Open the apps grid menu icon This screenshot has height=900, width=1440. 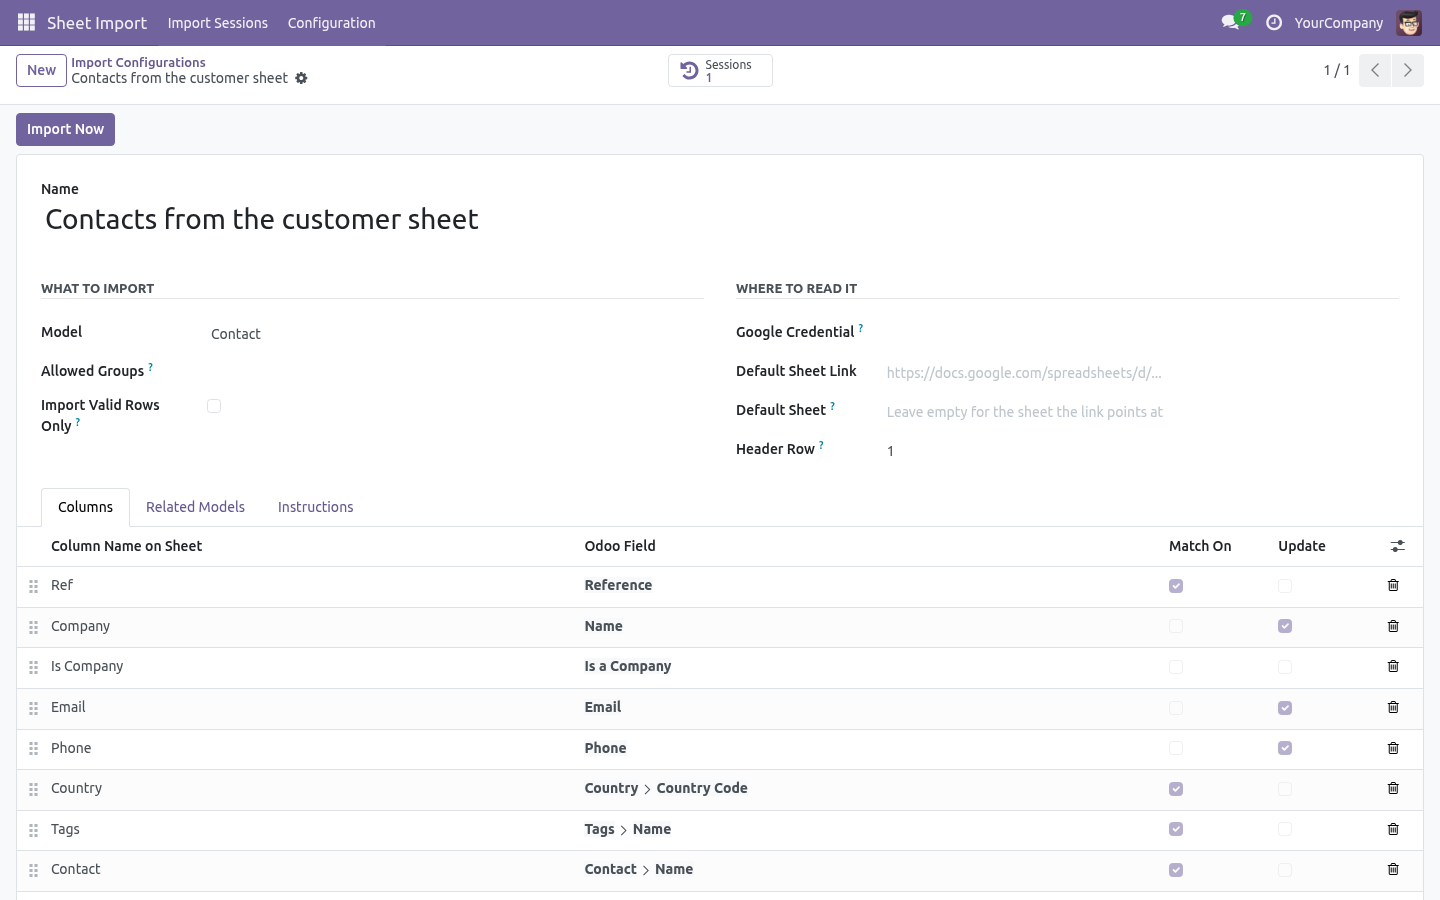coord(27,22)
